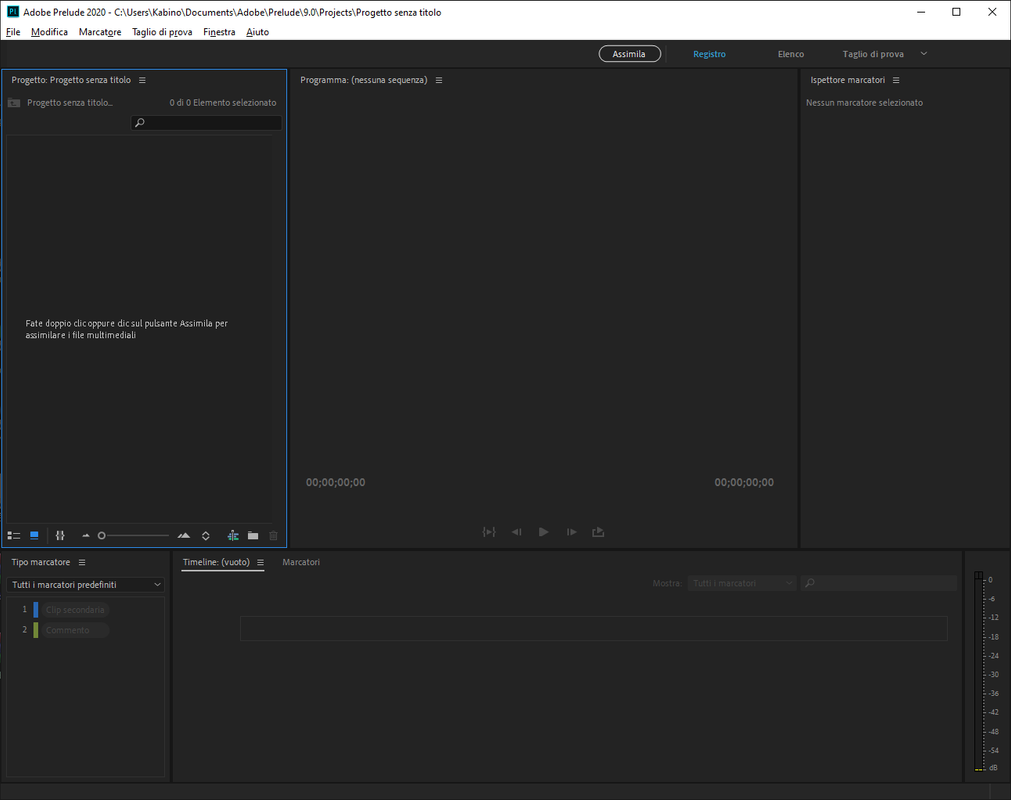Click the small mountain zoom-out icon
Image resolution: width=1011 pixels, height=800 pixels.
click(86, 536)
